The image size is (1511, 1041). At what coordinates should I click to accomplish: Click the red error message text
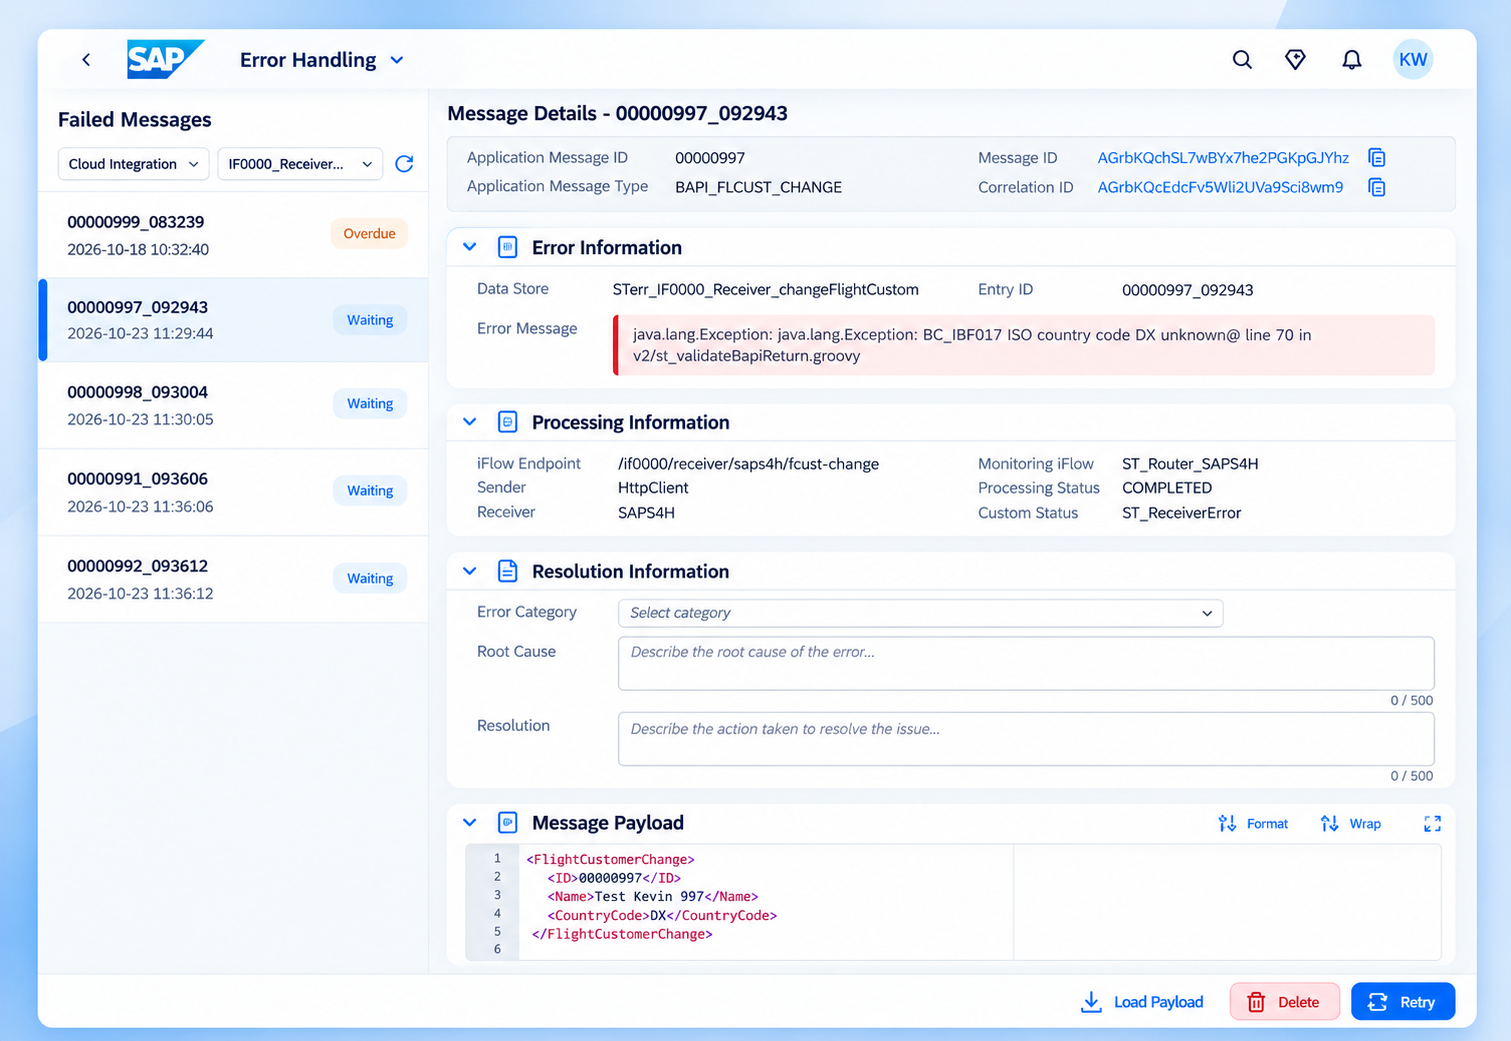coord(972,345)
